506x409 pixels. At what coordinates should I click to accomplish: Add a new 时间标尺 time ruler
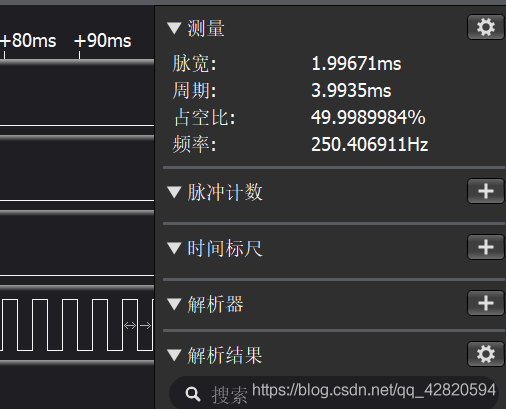click(x=486, y=247)
